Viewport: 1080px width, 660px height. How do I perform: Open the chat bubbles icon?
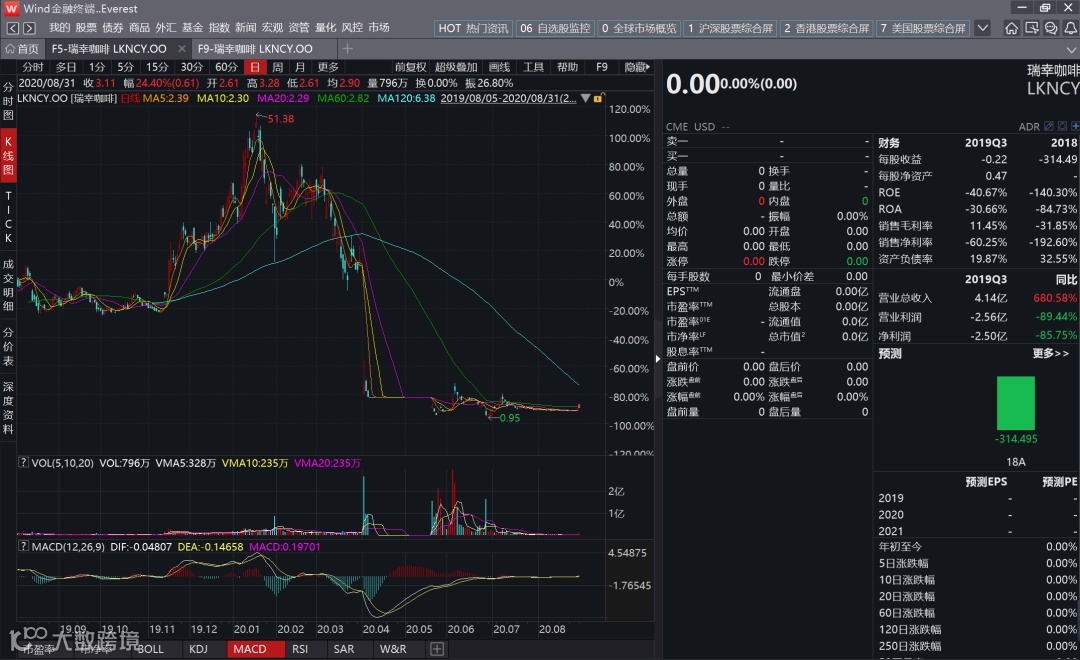[1051, 28]
